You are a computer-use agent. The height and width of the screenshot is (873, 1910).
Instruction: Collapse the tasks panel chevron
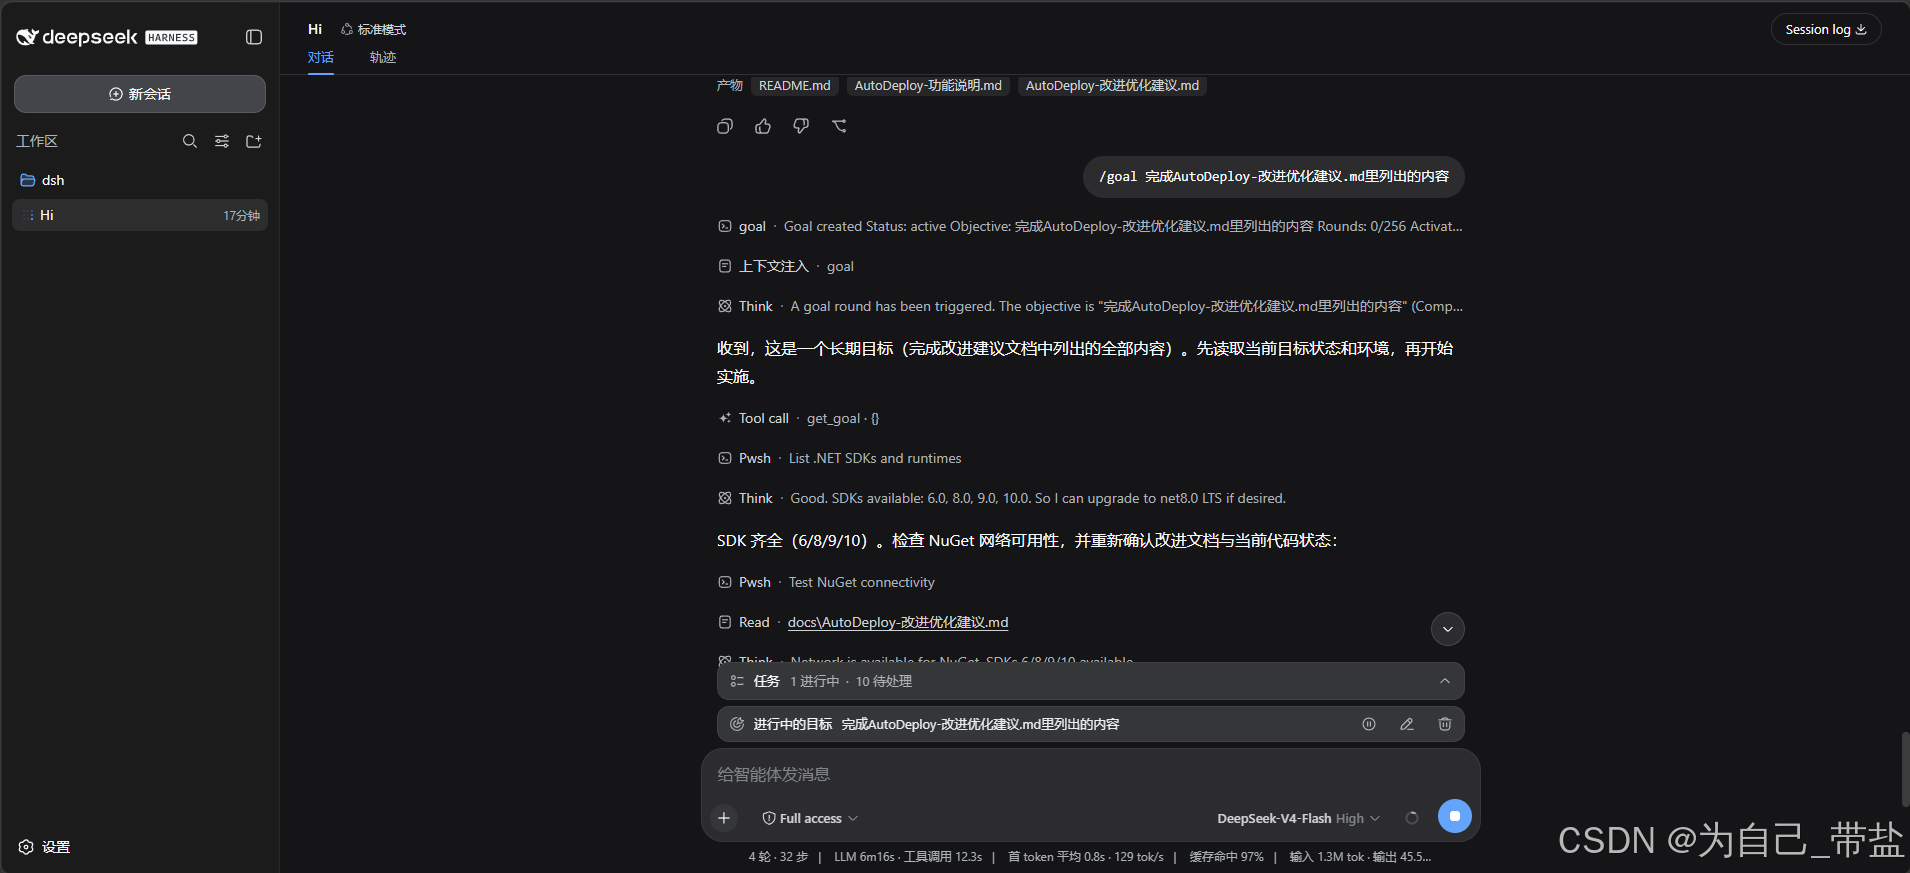tap(1445, 681)
